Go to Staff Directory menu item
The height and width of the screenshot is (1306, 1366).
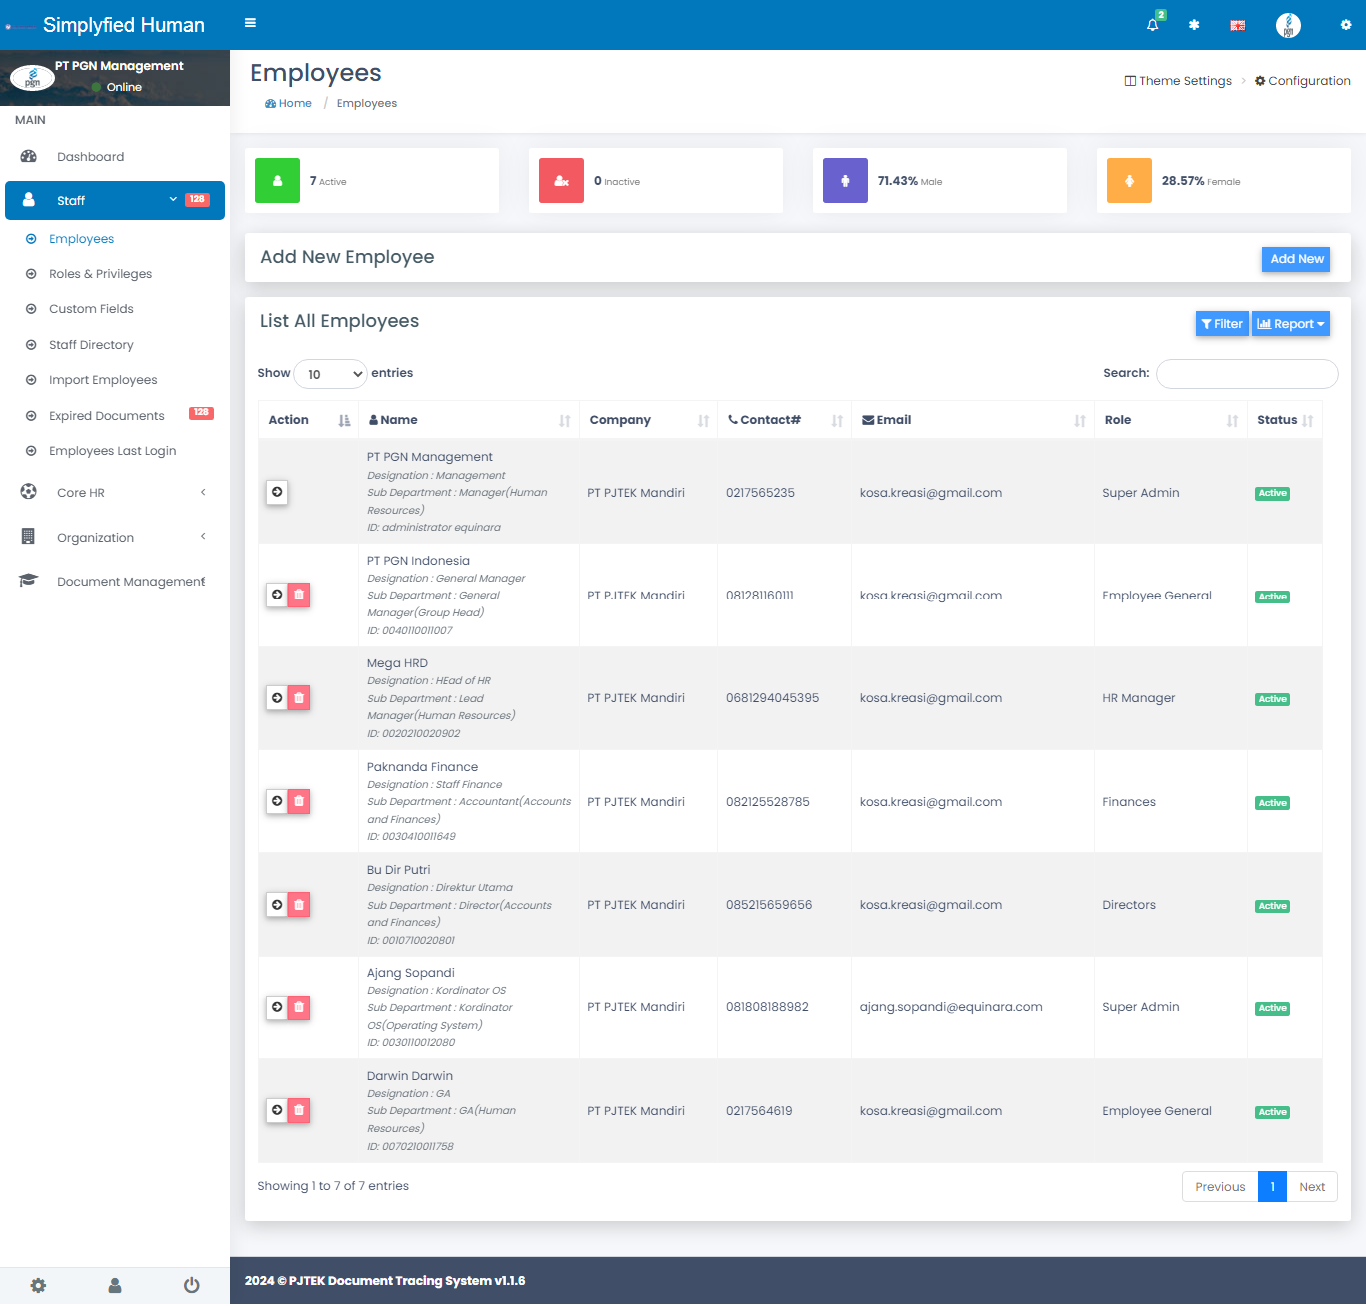click(91, 345)
